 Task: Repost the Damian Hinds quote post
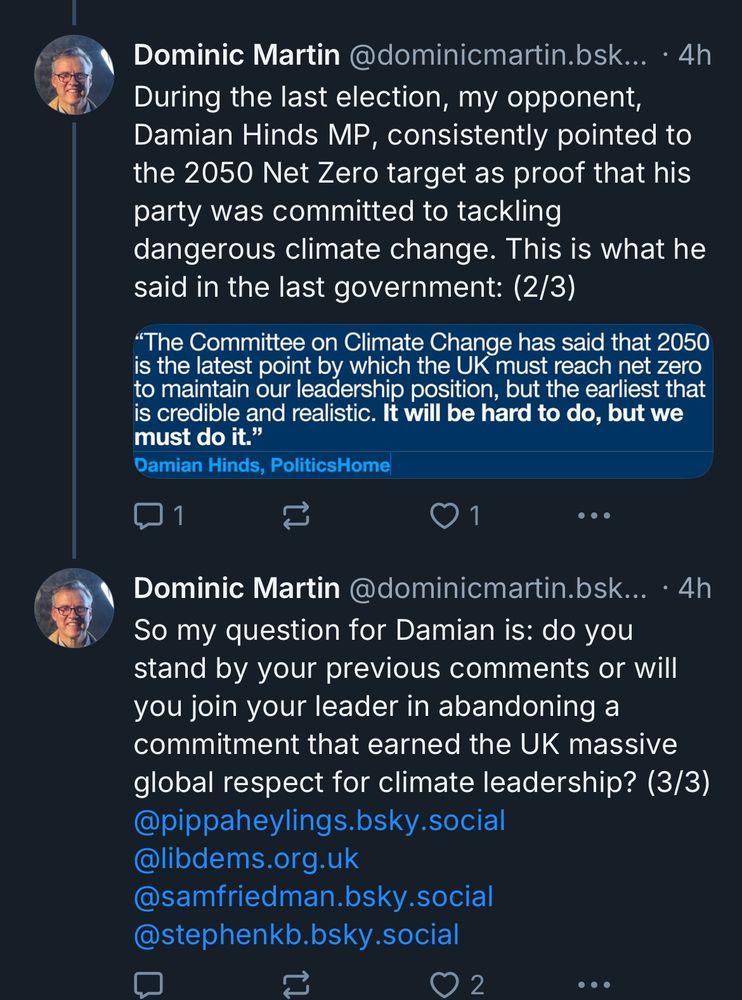point(297,516)
